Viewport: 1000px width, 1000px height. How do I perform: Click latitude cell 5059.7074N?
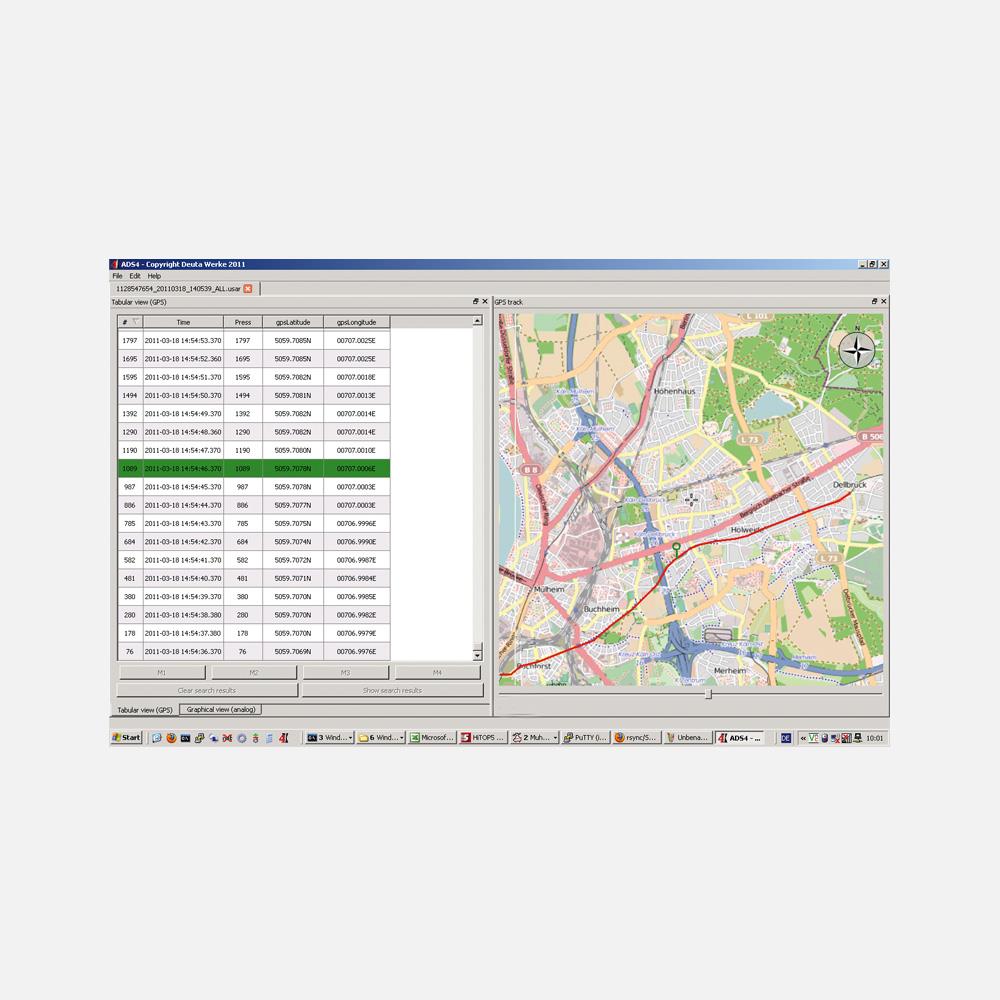pyautogui.click(x=293, y=541)
